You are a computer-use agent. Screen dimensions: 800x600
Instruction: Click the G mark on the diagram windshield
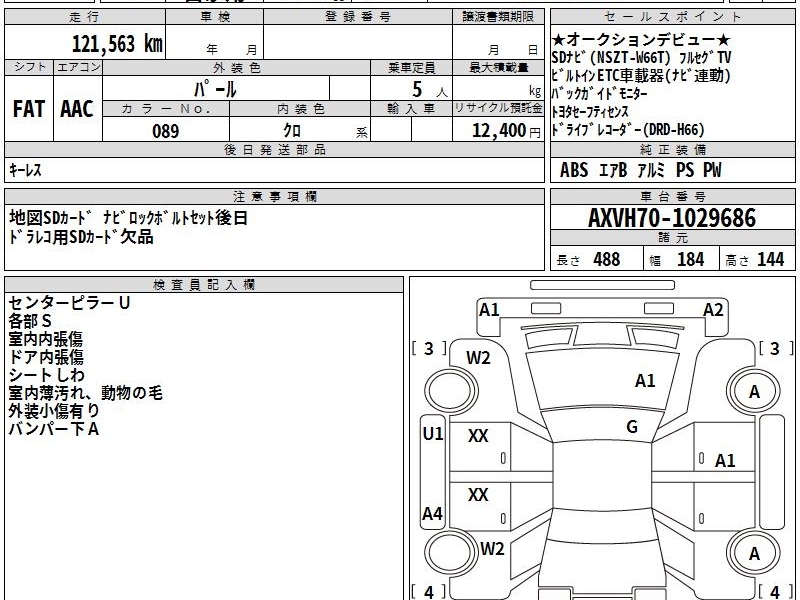632,427
